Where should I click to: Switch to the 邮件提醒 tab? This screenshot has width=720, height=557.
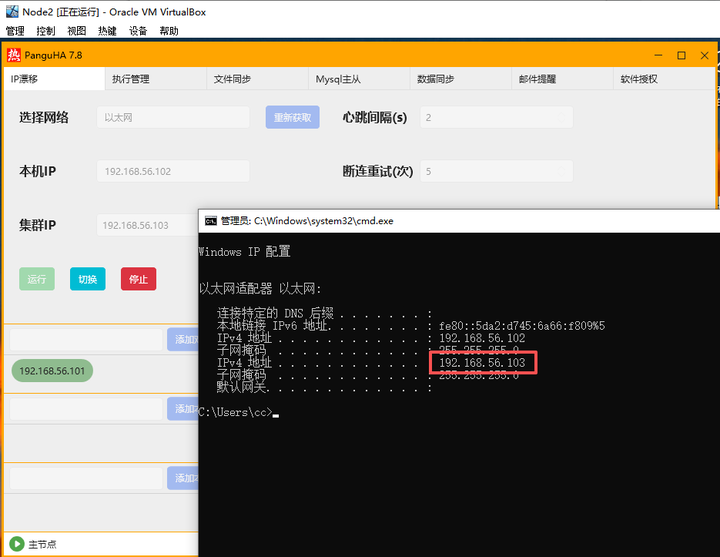pos(562,79)
